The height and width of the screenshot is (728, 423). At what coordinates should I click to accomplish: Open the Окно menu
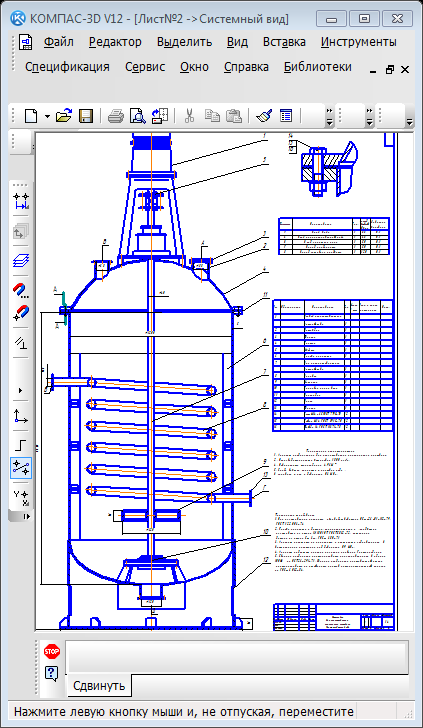194,67
